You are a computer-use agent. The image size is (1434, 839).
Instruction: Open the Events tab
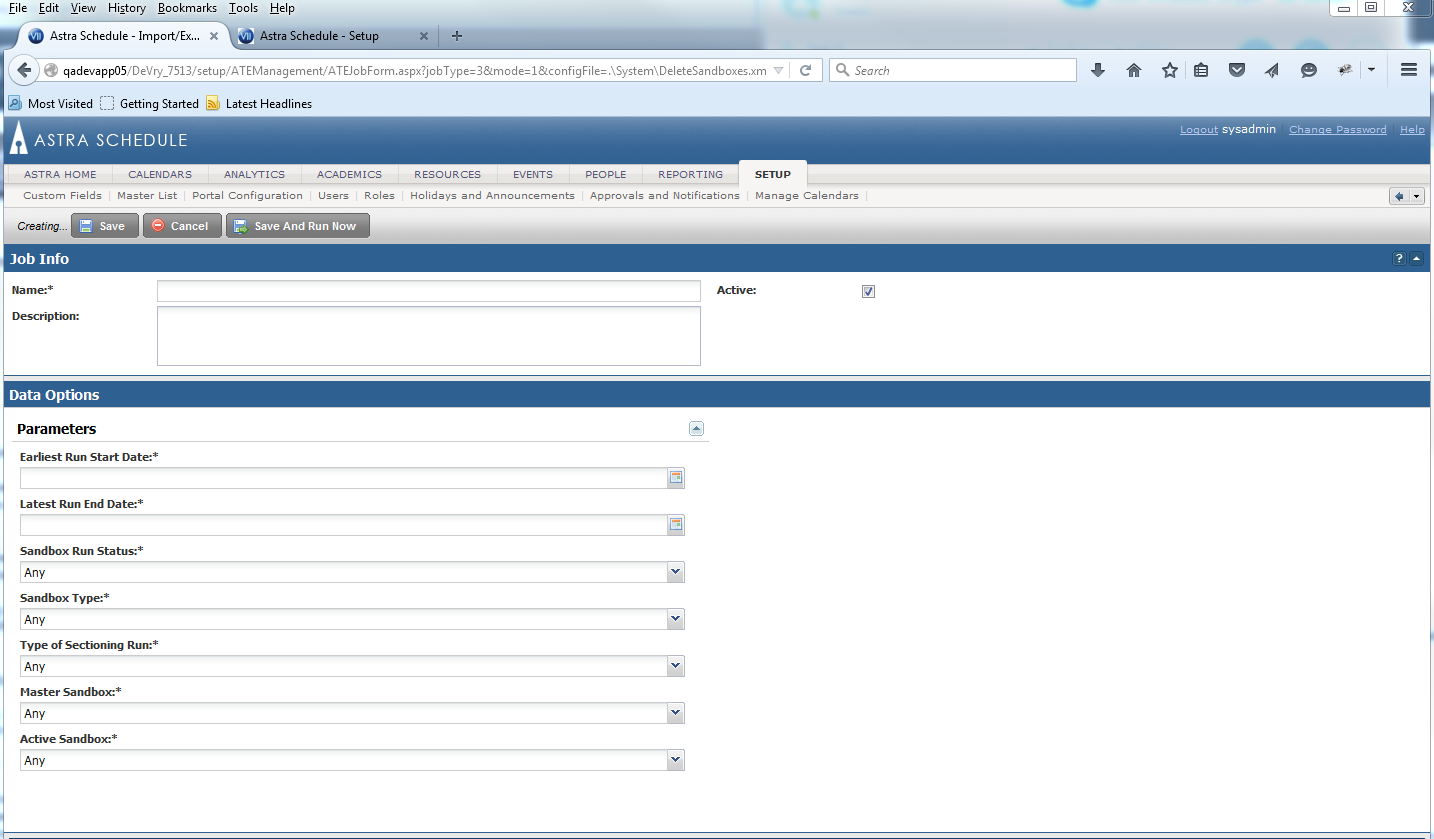(x=533, y=174)
